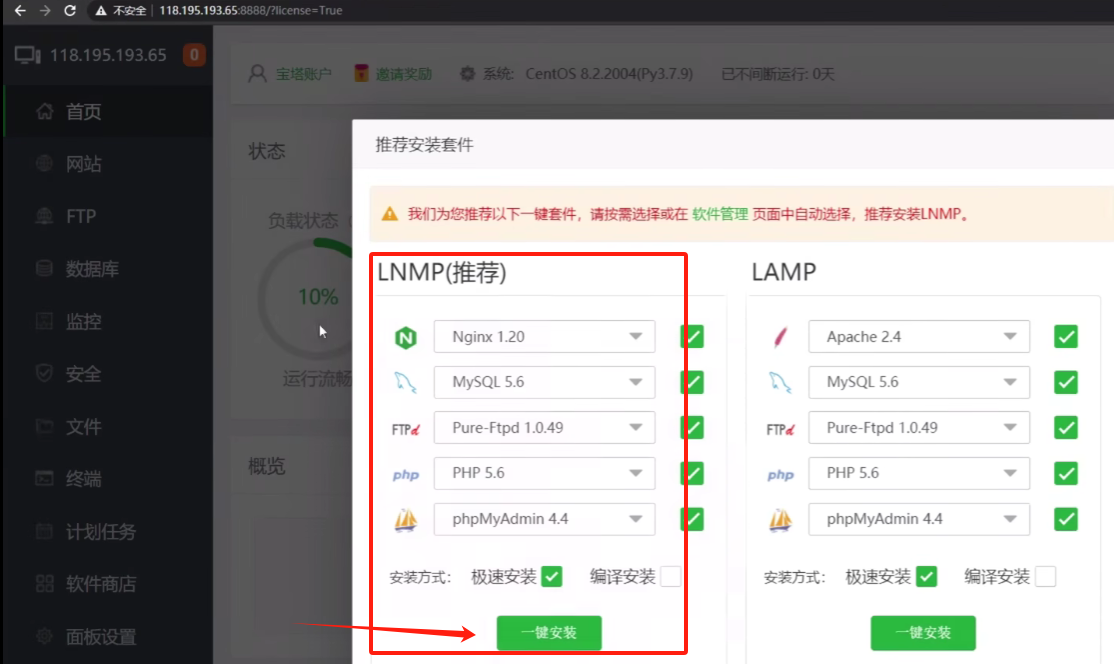Enable LNMP 编译安装 compile install checkbox
Viewport: 1114px width, 664px height.
(x=670, y=576)
